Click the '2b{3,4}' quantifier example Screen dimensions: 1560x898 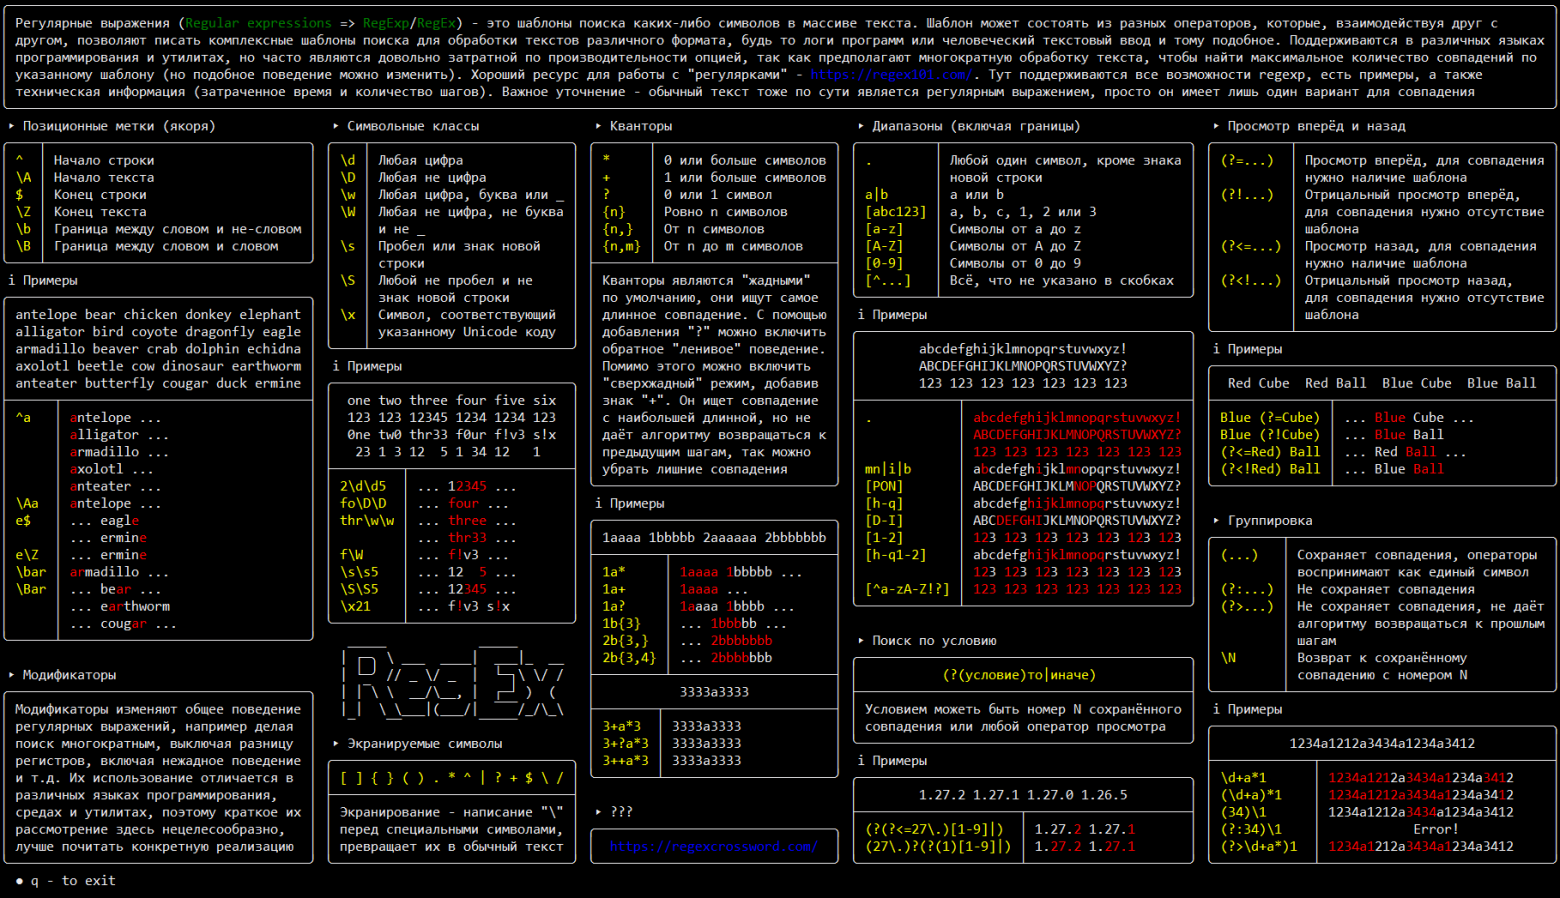click(629, 658)
